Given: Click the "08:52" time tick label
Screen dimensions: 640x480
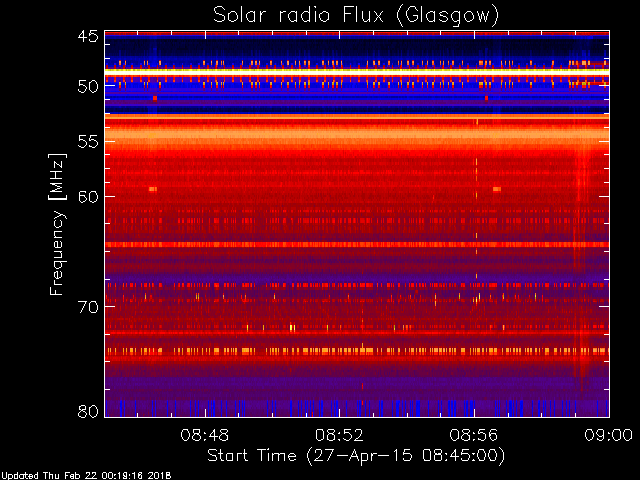Looking at the screenshot, I should (339, 435).
